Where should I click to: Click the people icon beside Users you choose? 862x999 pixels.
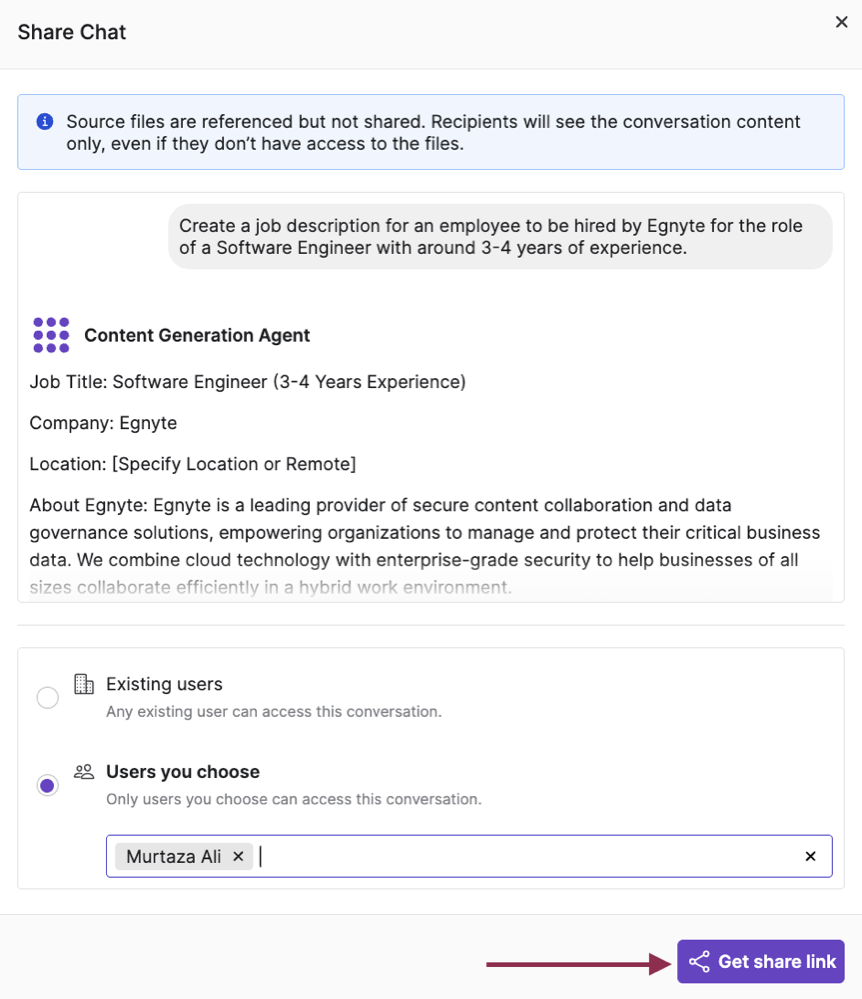[x=84, y=771]
